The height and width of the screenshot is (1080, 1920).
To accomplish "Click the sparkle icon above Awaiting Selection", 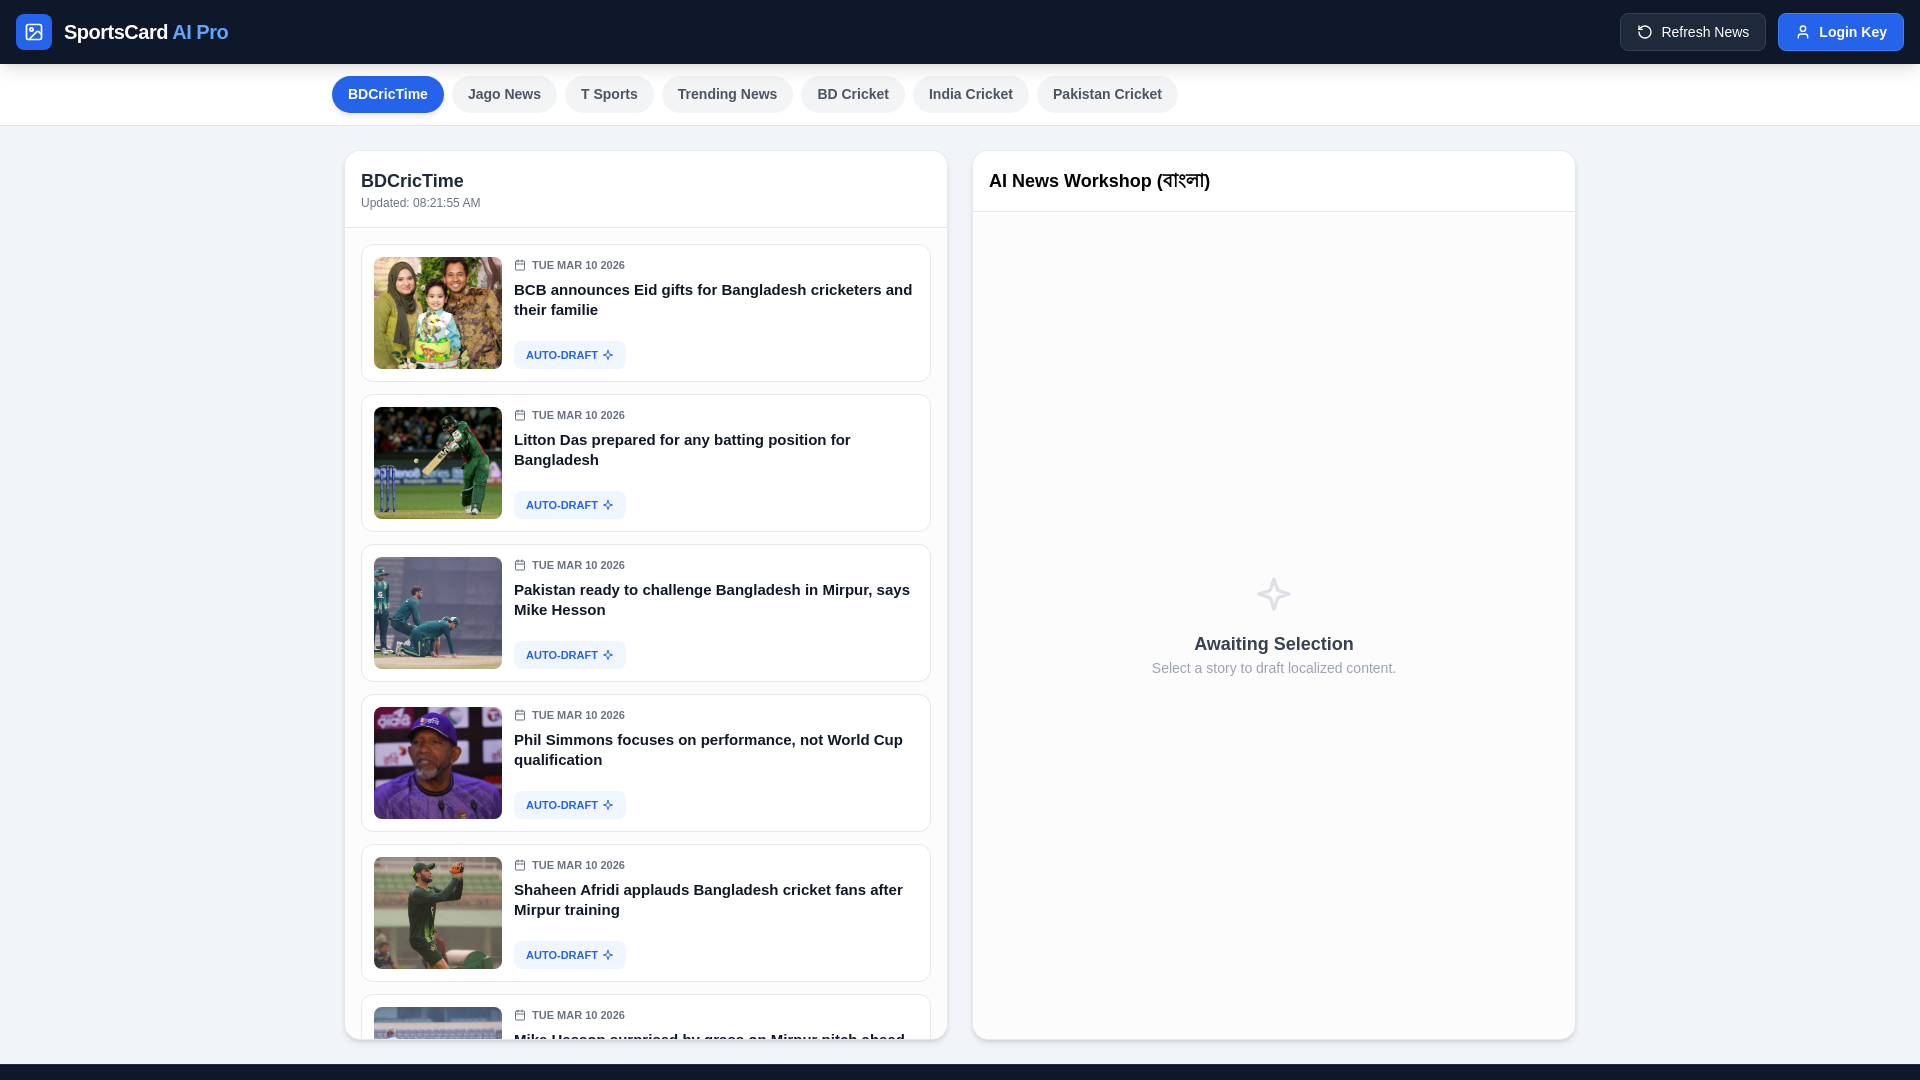I will click(1273, 594).
